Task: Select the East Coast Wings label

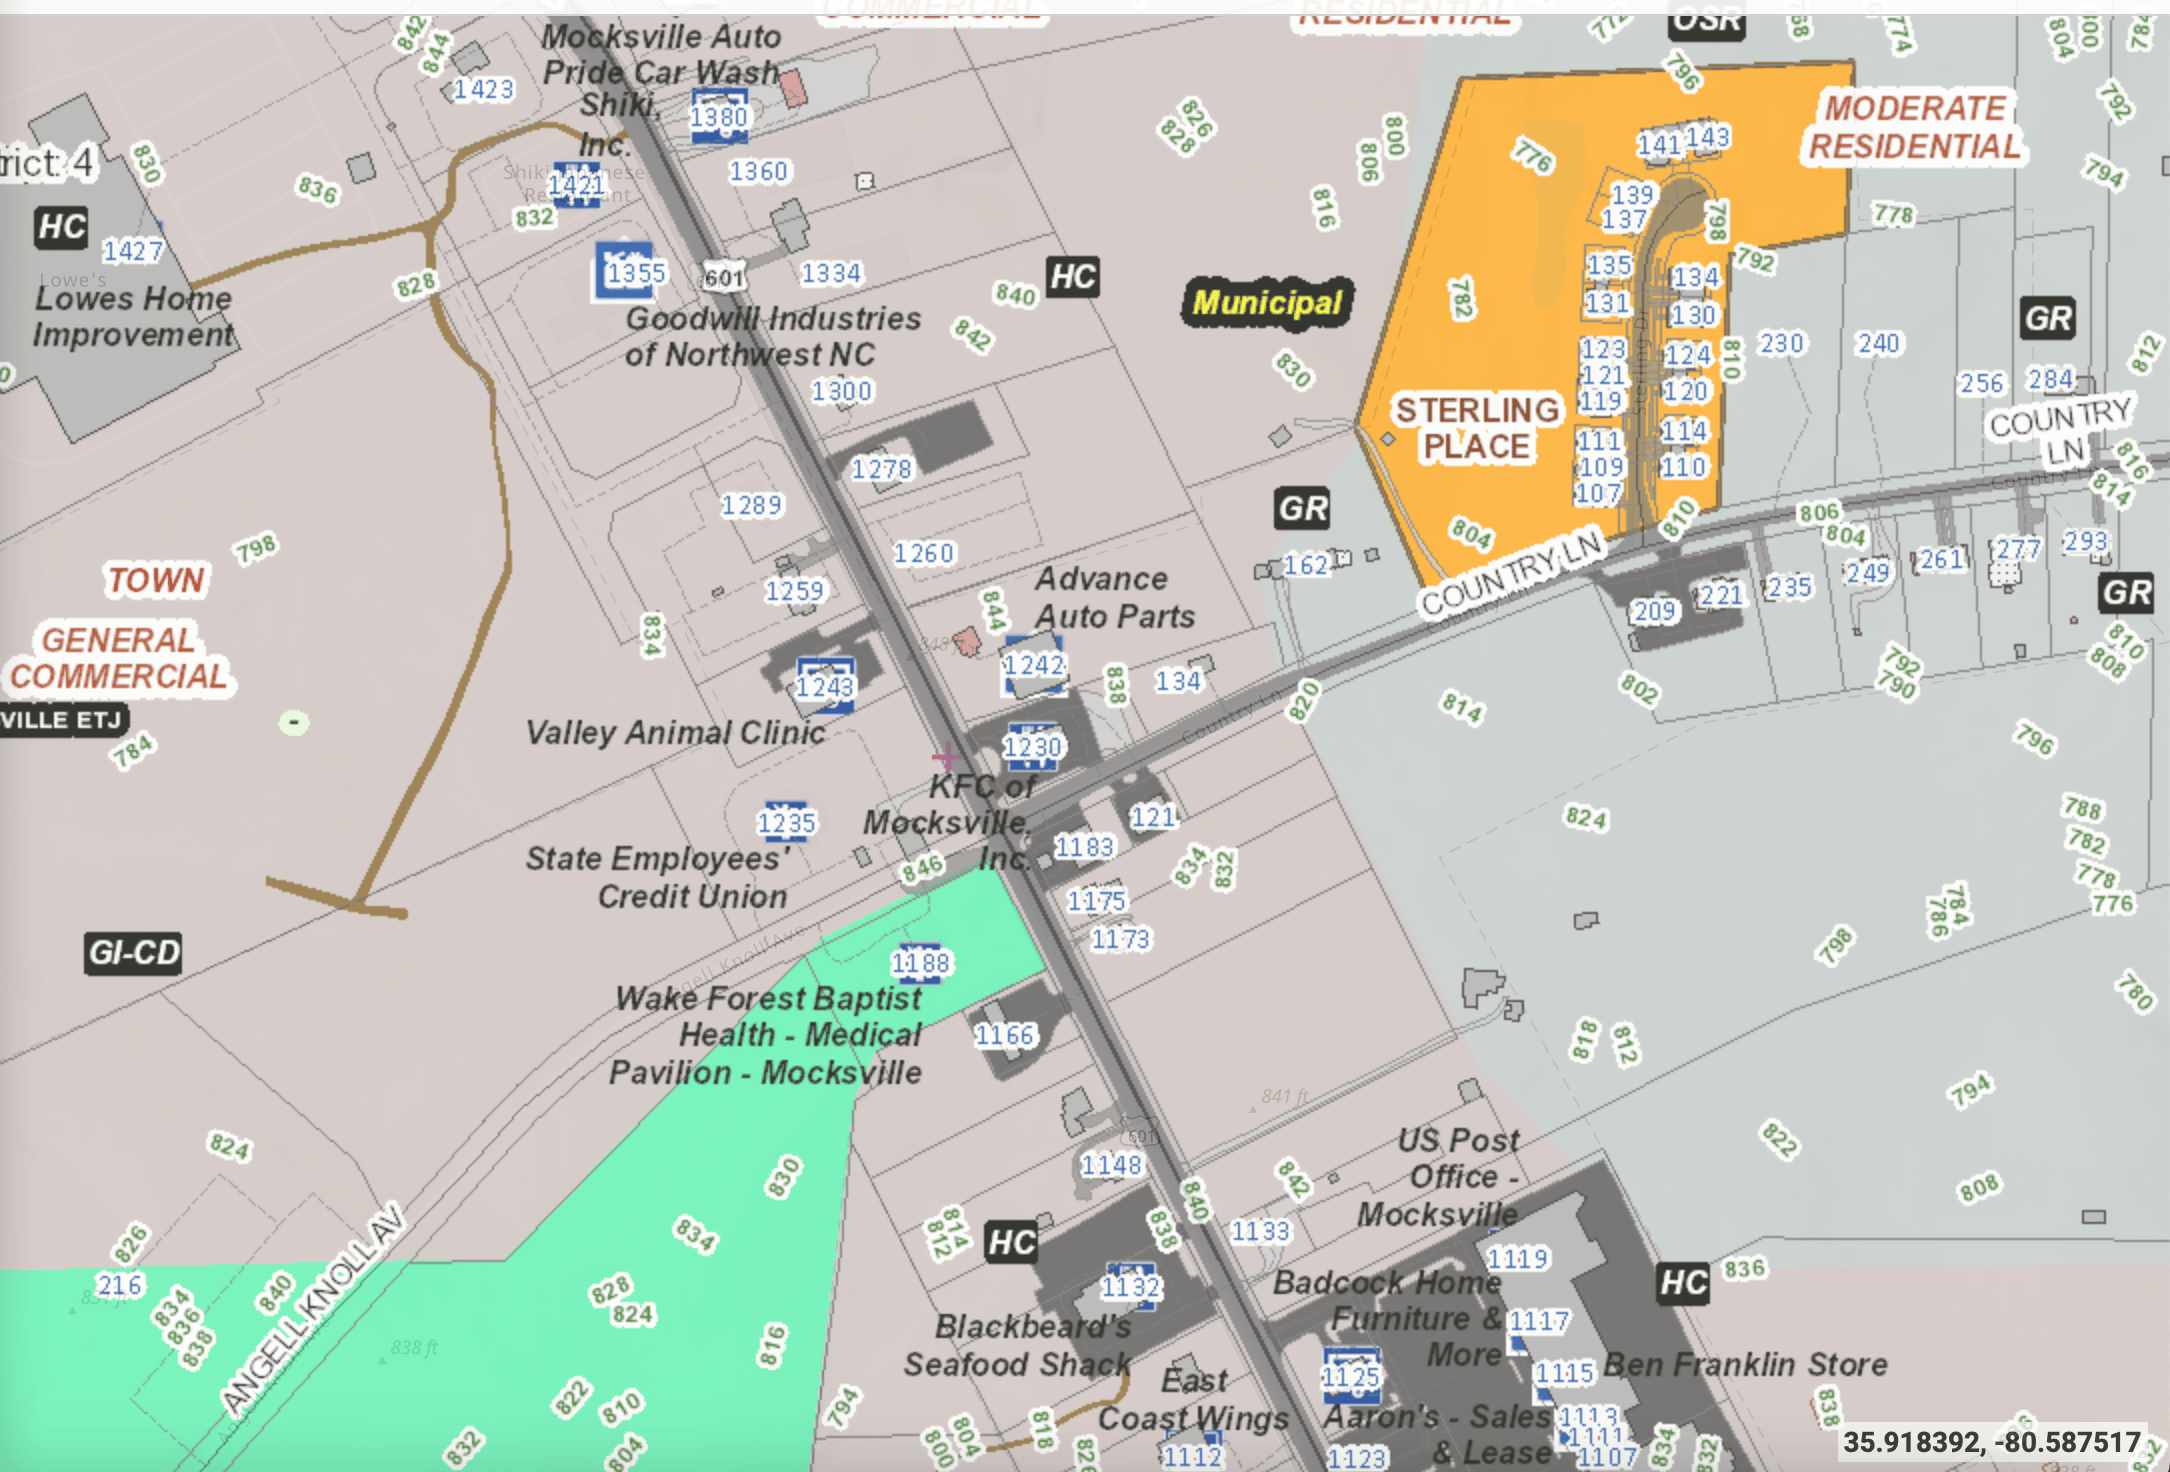Action: (x=1194, y=1399)
